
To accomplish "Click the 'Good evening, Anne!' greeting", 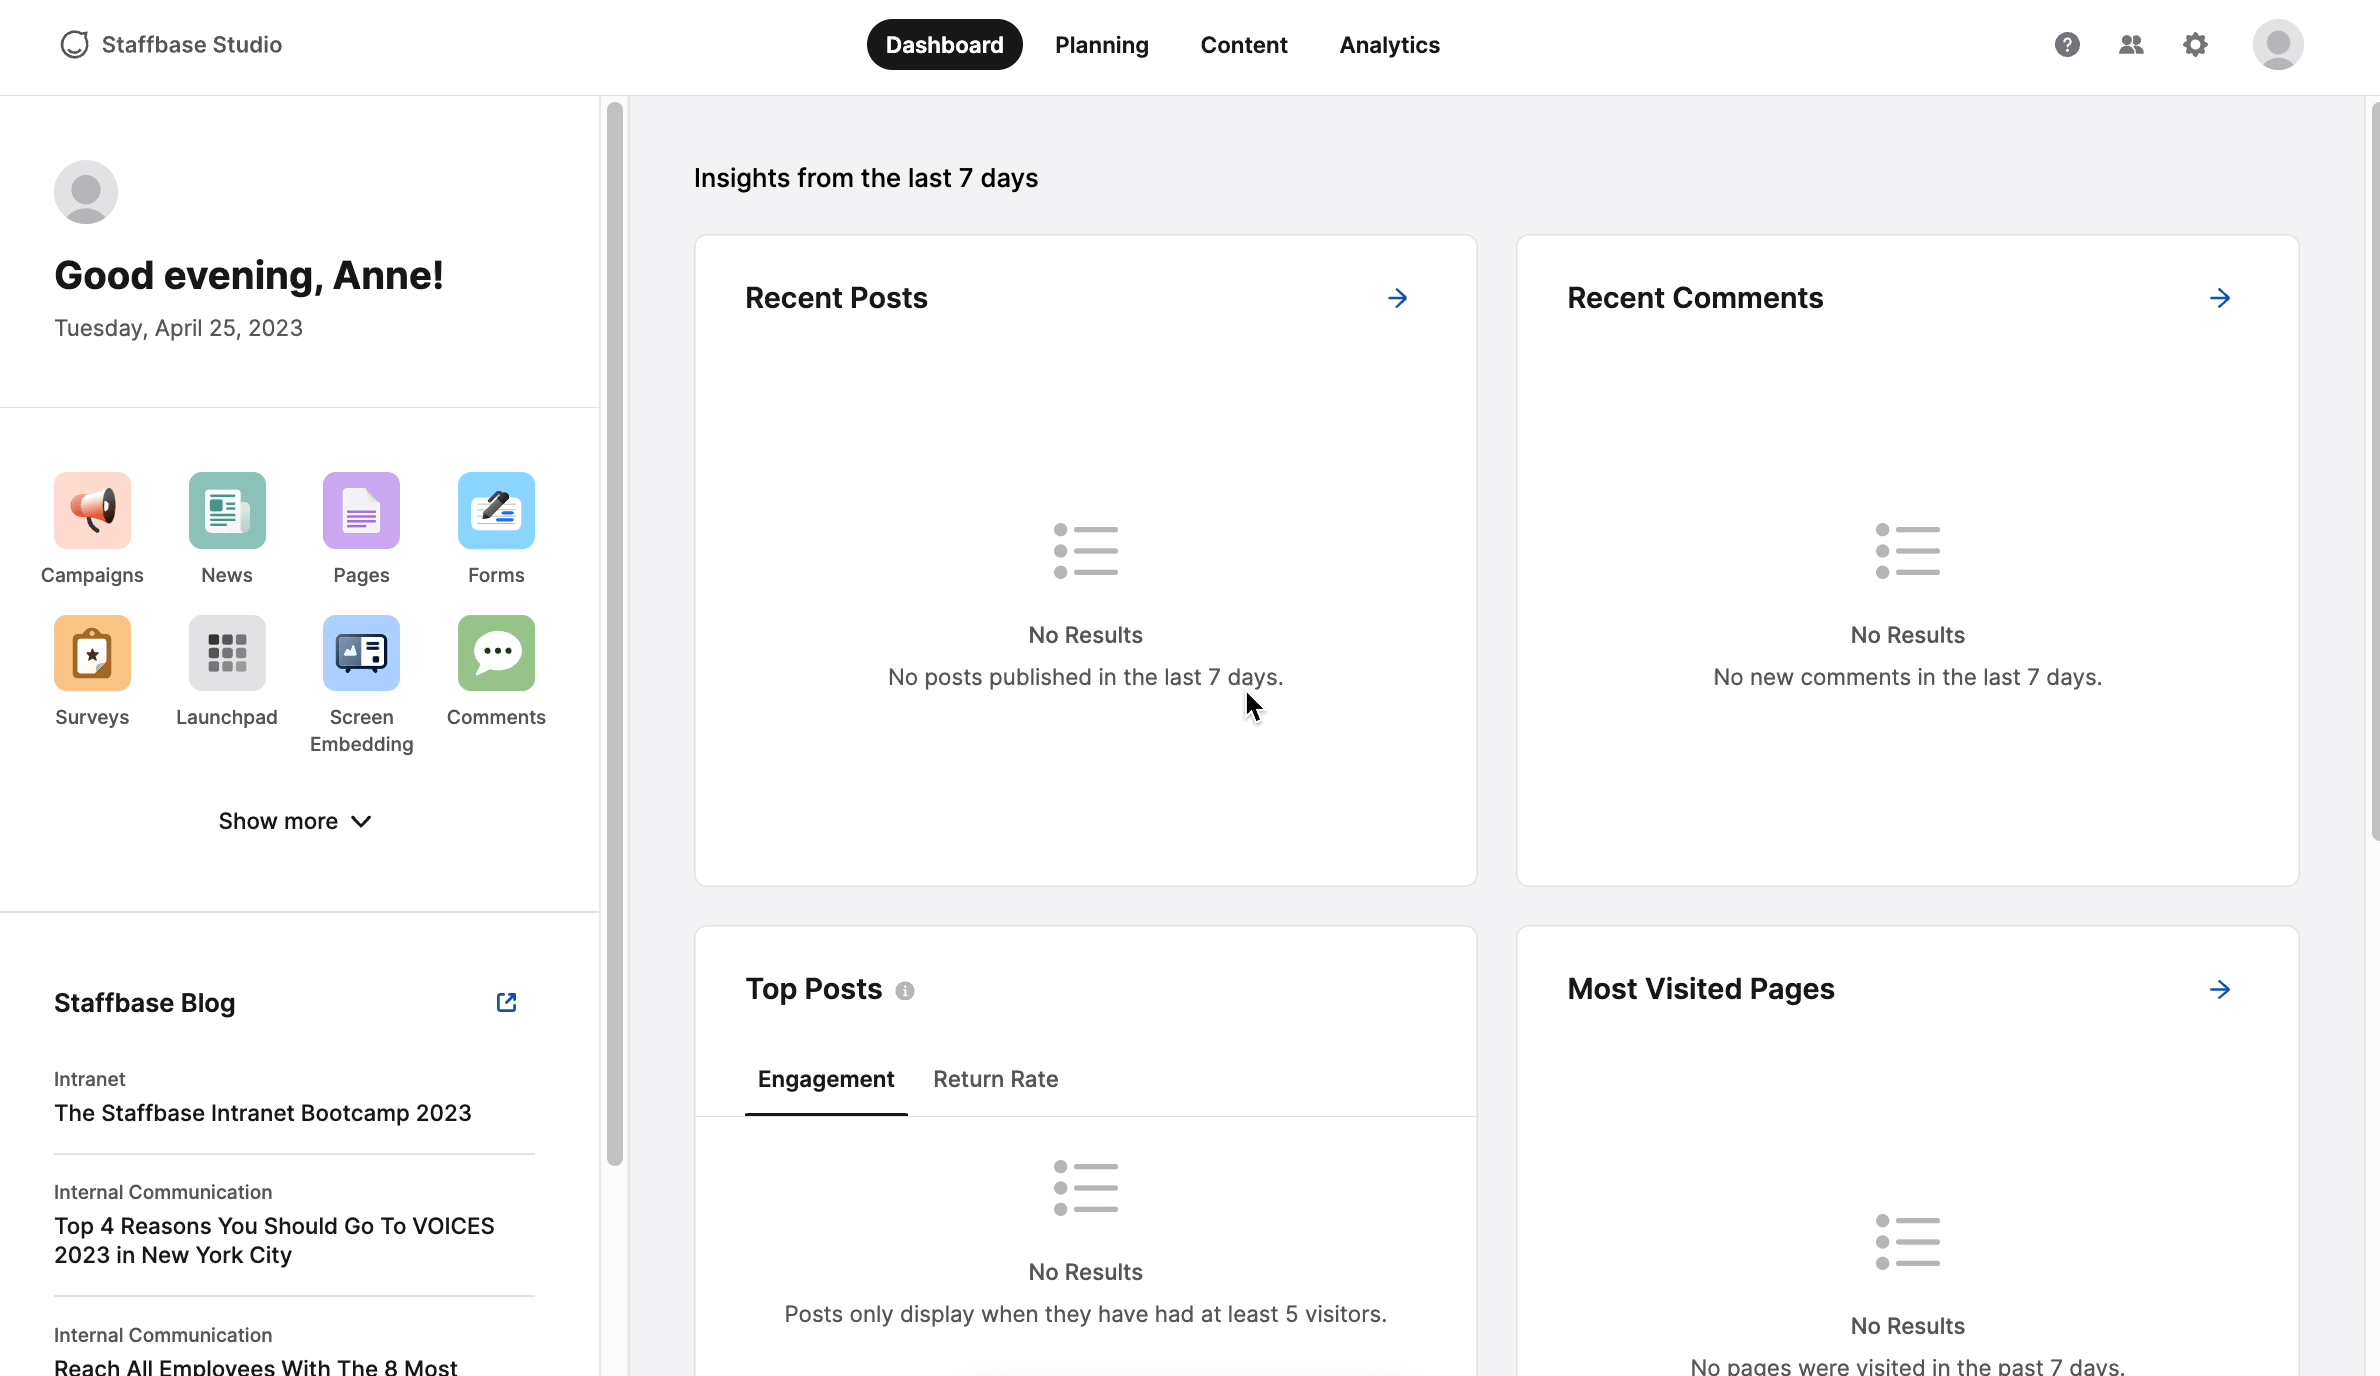I will click(x=248, y=276).
